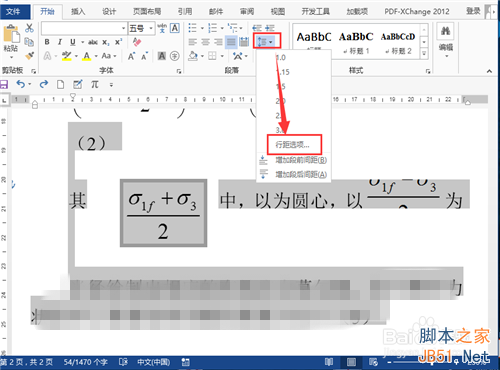Switch to the 页面布局 ribbon tab
500x370 pixels.
click(147, 12)
